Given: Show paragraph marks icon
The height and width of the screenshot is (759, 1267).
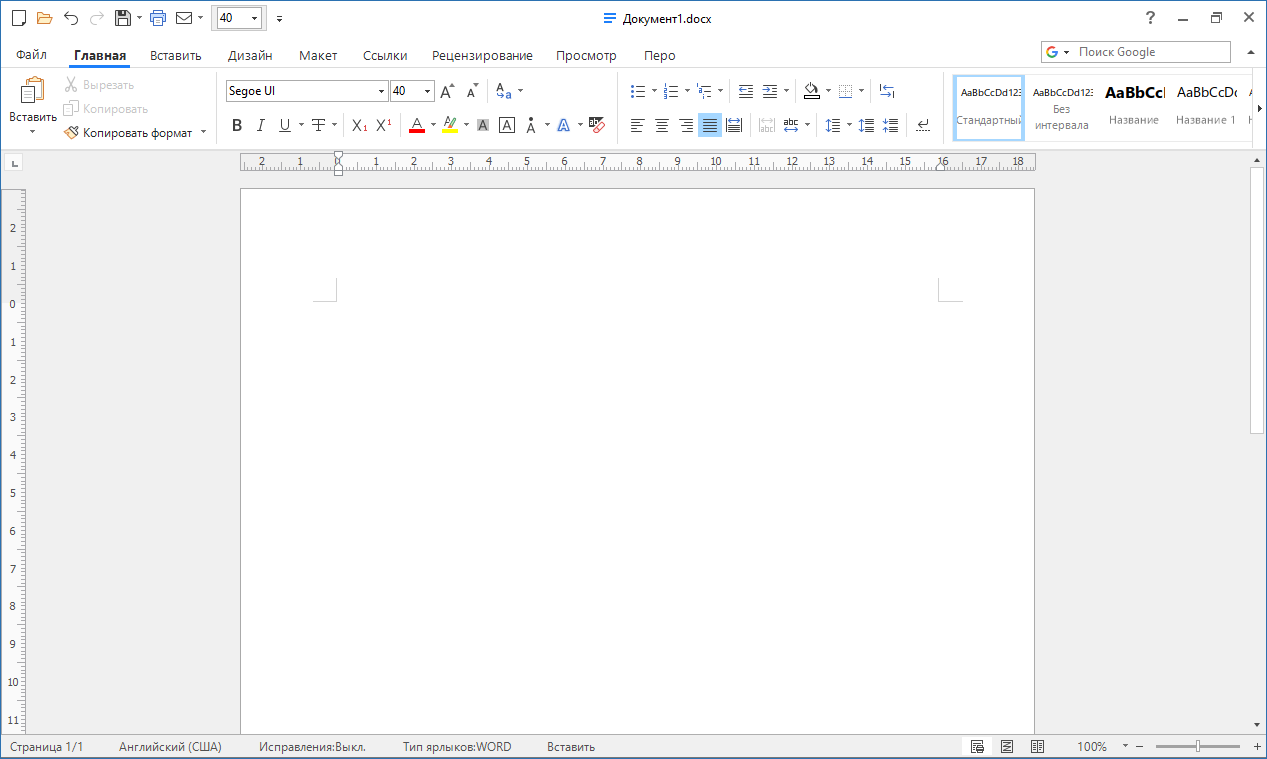Looking at the screenshot, I should [923, 125].
